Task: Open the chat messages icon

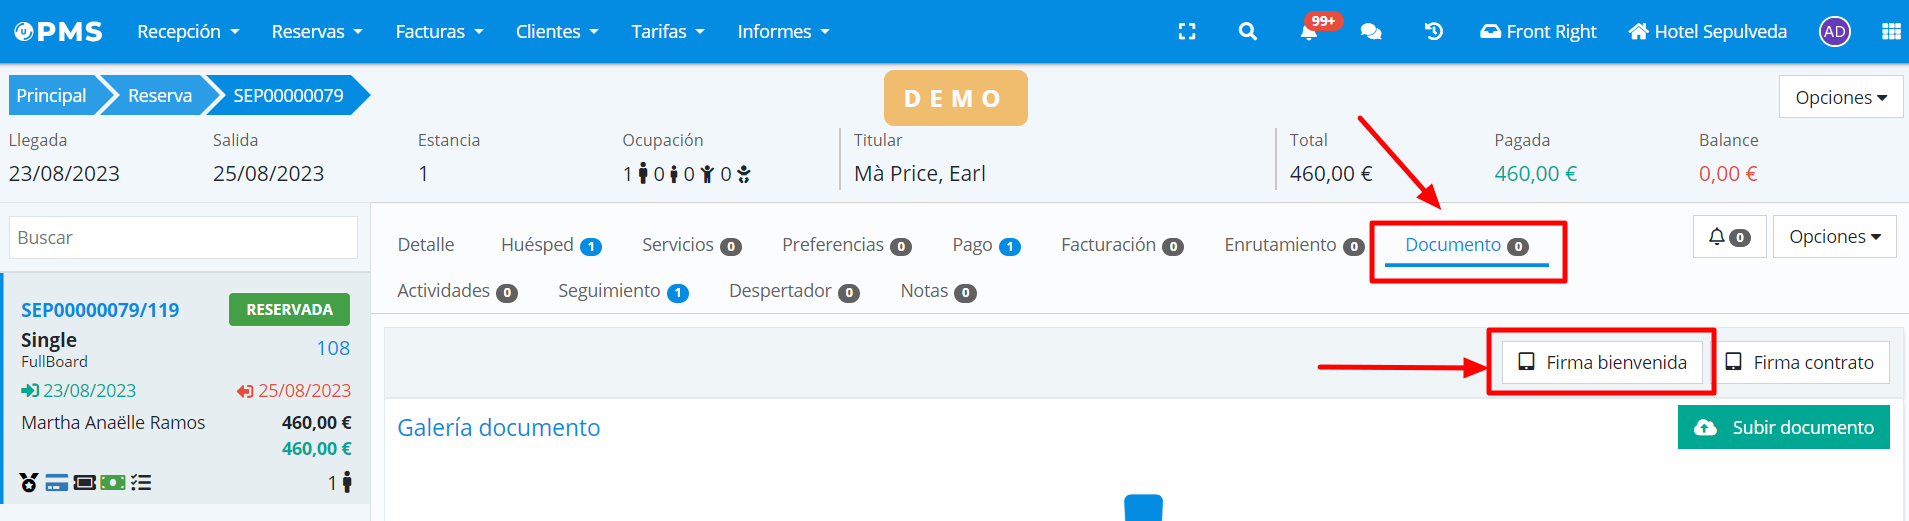Action: (x=1371, y=32)
